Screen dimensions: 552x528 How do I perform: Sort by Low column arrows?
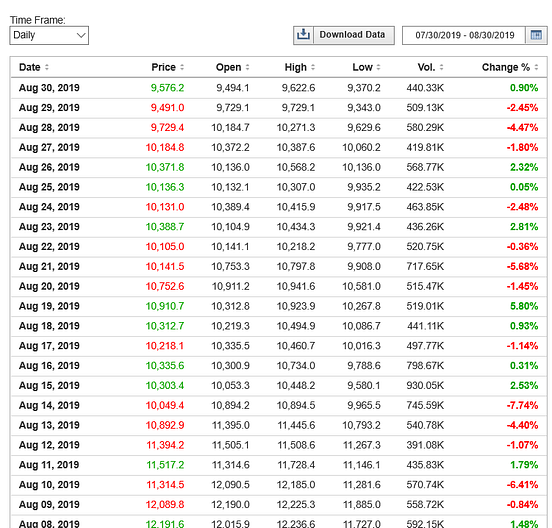coord(378,67)
